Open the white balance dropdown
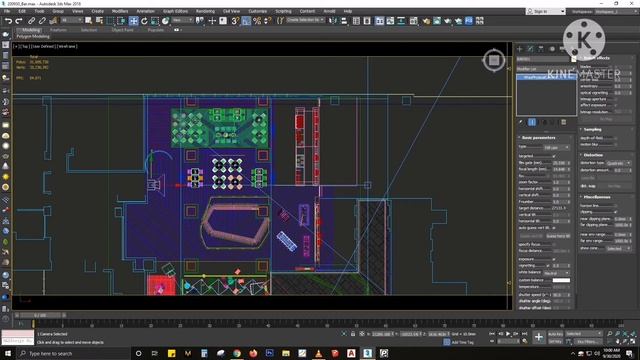This screenshot has width=640, height=360. (x=557, y=273)
